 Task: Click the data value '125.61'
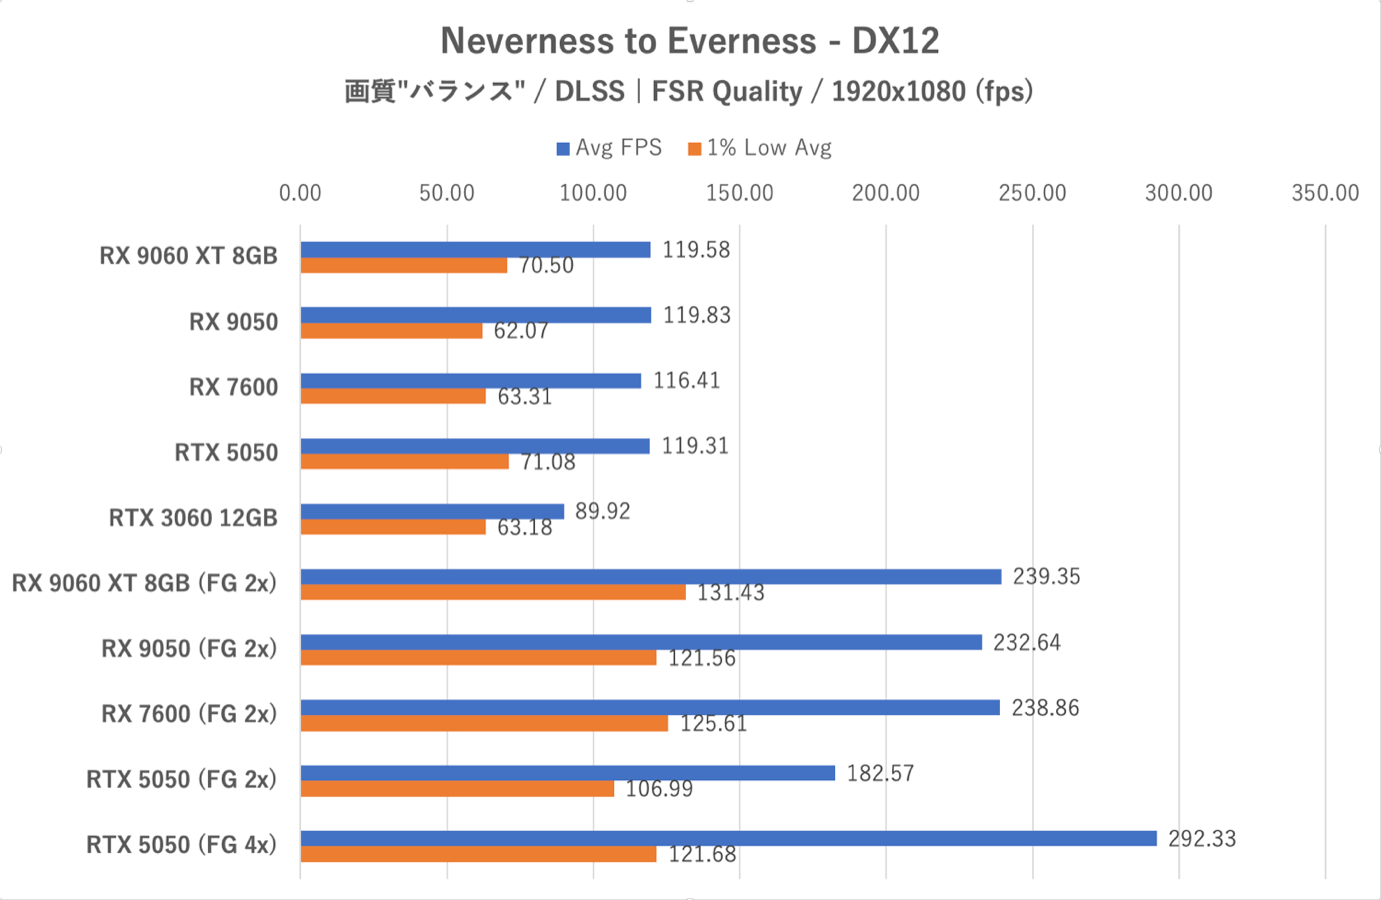click(714, 724)
